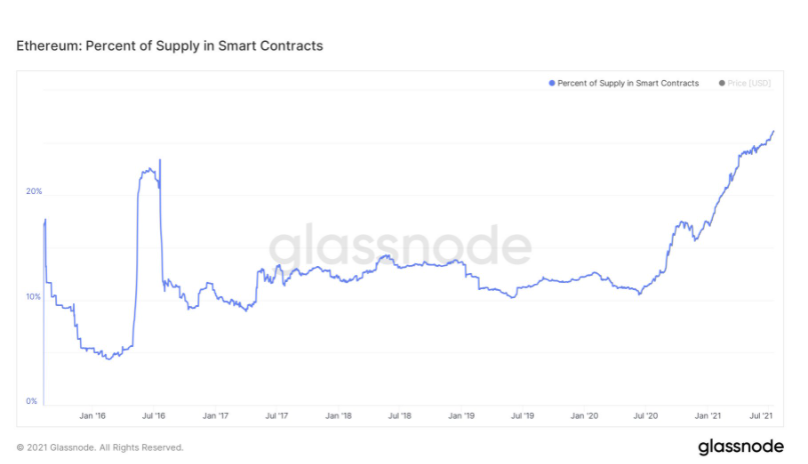The width and height of the screenshot is (808, 464).
Task: Click the 10% y-axis label
Action: (33, 297)
